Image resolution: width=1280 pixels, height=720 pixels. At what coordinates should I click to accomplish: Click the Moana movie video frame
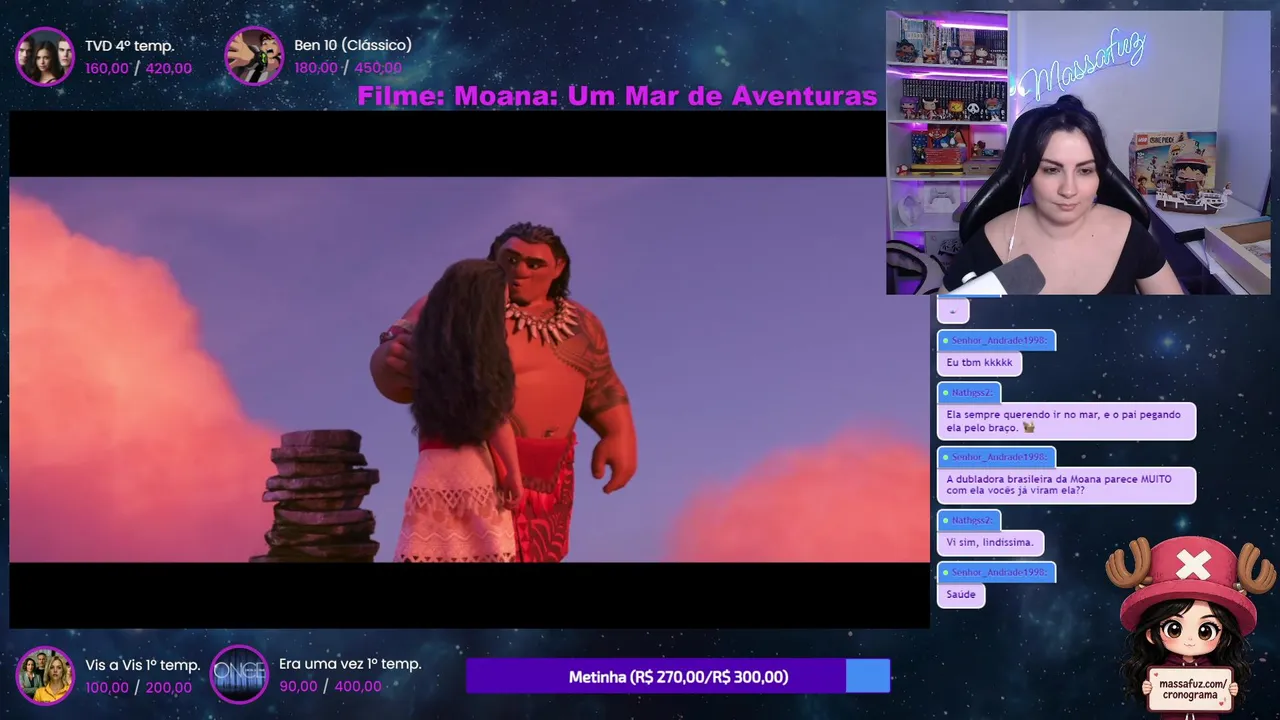pos(469,369)
